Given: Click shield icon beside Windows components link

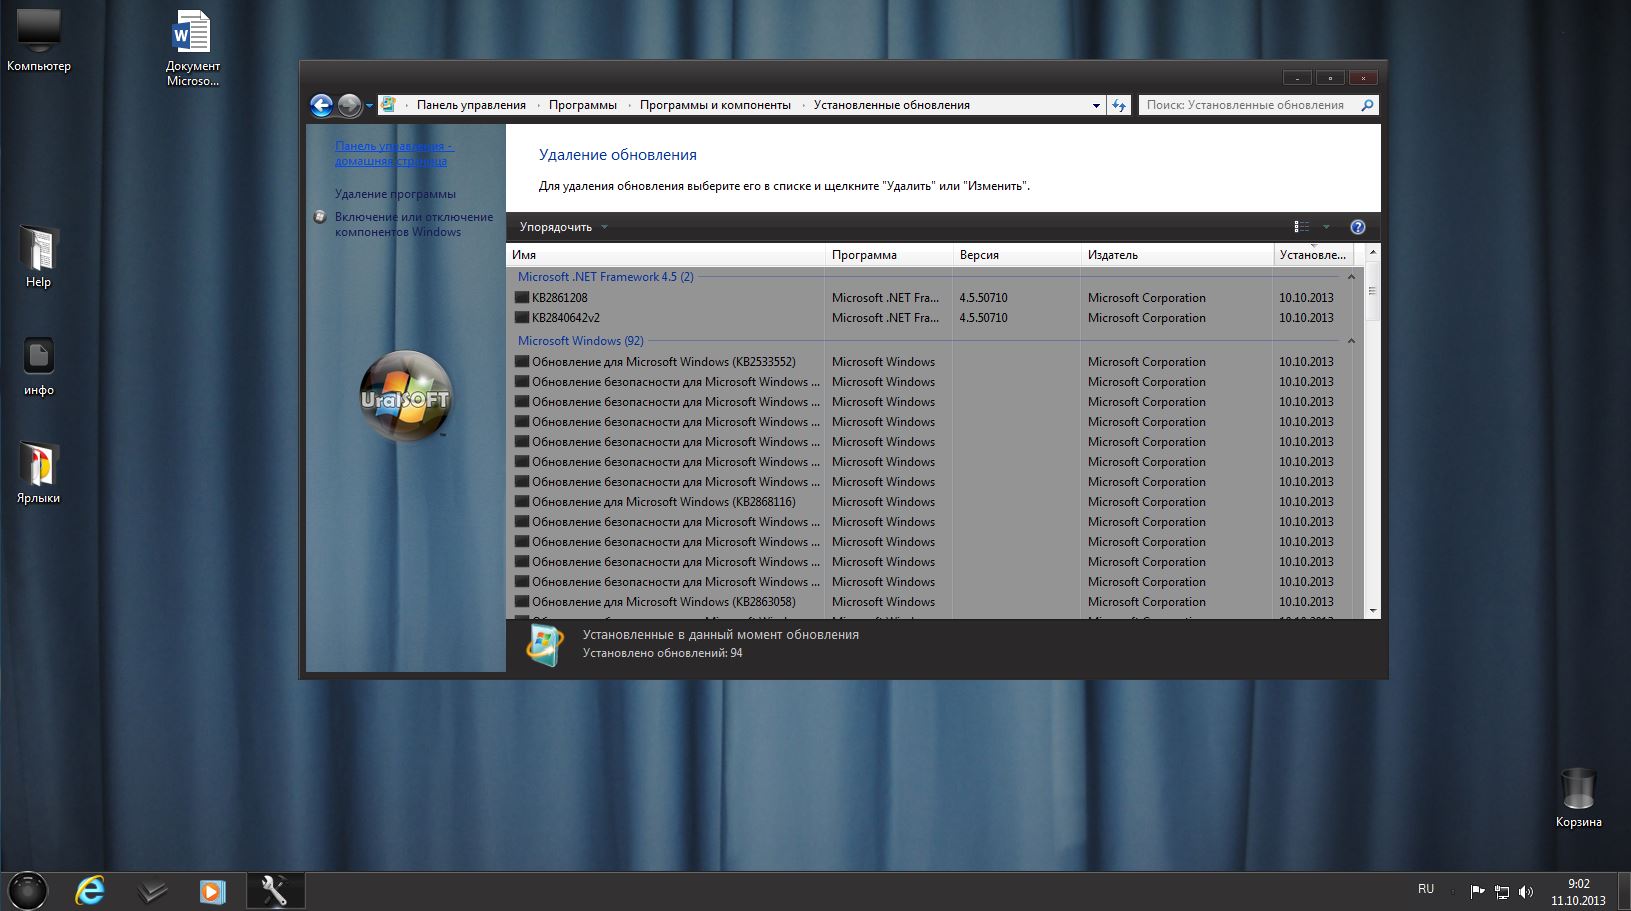Looking at the screenshot, I should [320, 216].
